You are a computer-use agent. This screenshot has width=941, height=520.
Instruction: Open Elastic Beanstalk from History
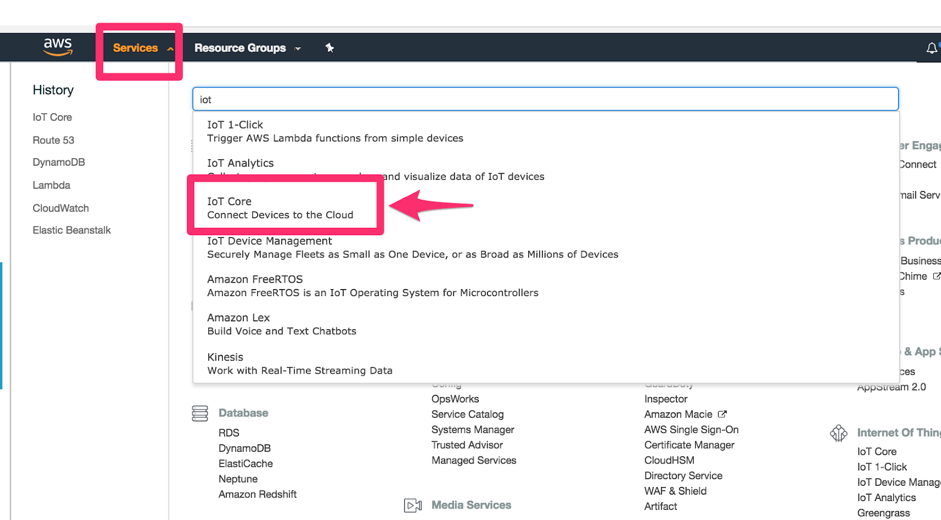pos(71,230)
